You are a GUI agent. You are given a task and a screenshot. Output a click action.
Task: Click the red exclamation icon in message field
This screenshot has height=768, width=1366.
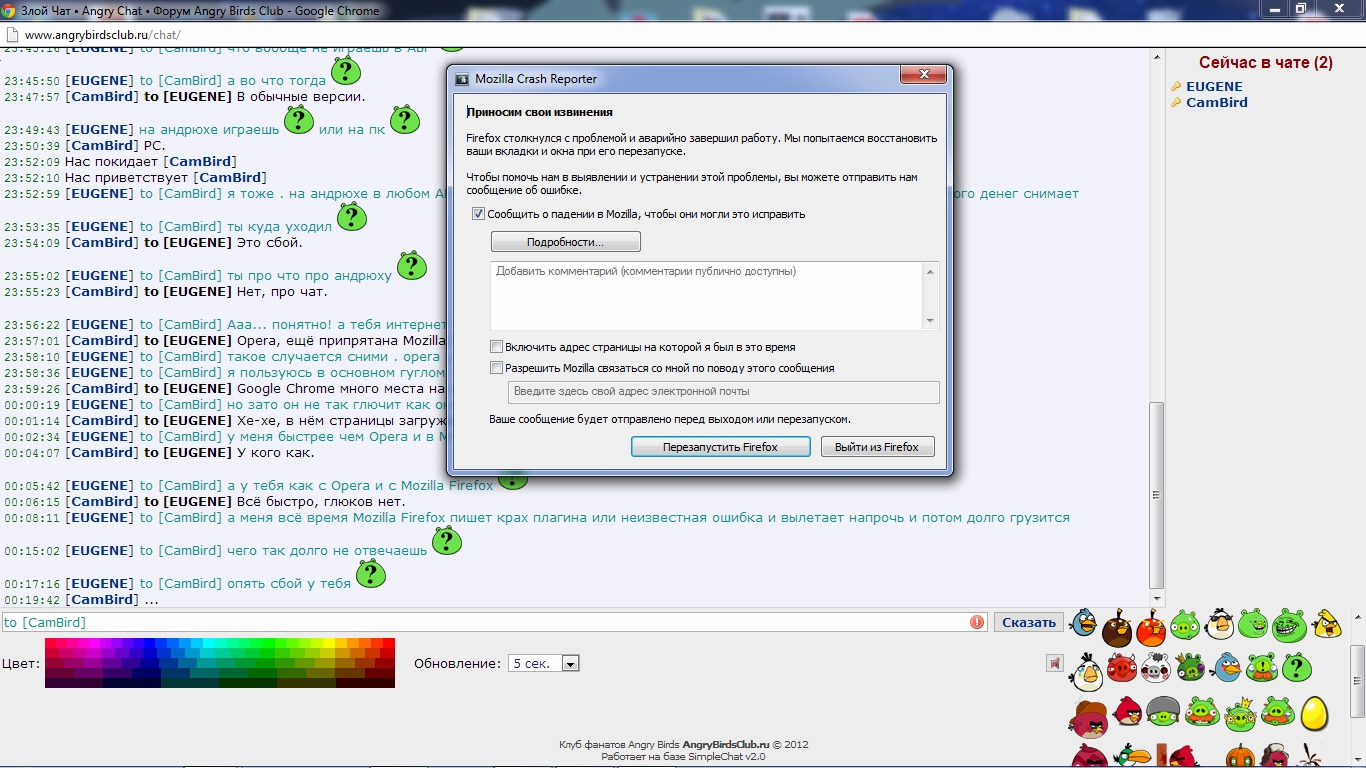(977, 622)
